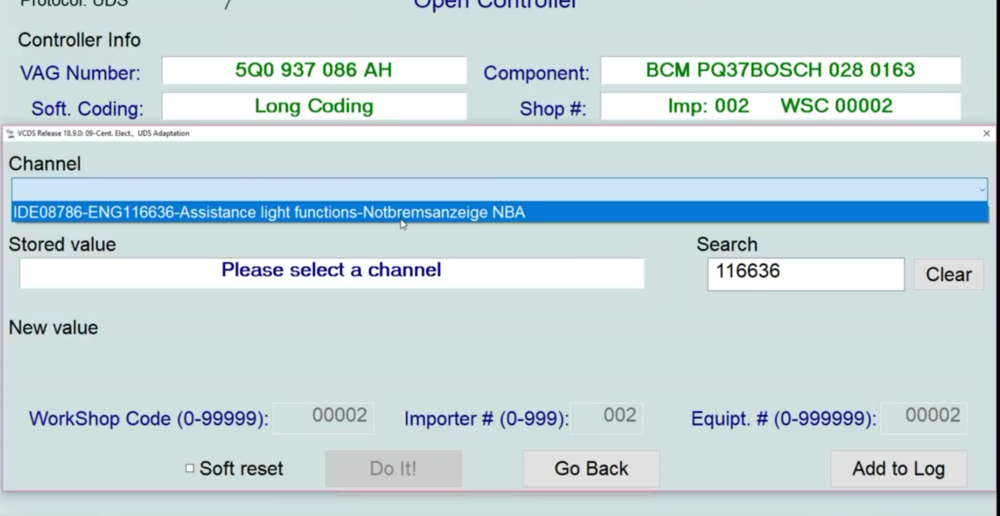Click inside the empty Channel combo box

tap(490, 189)
